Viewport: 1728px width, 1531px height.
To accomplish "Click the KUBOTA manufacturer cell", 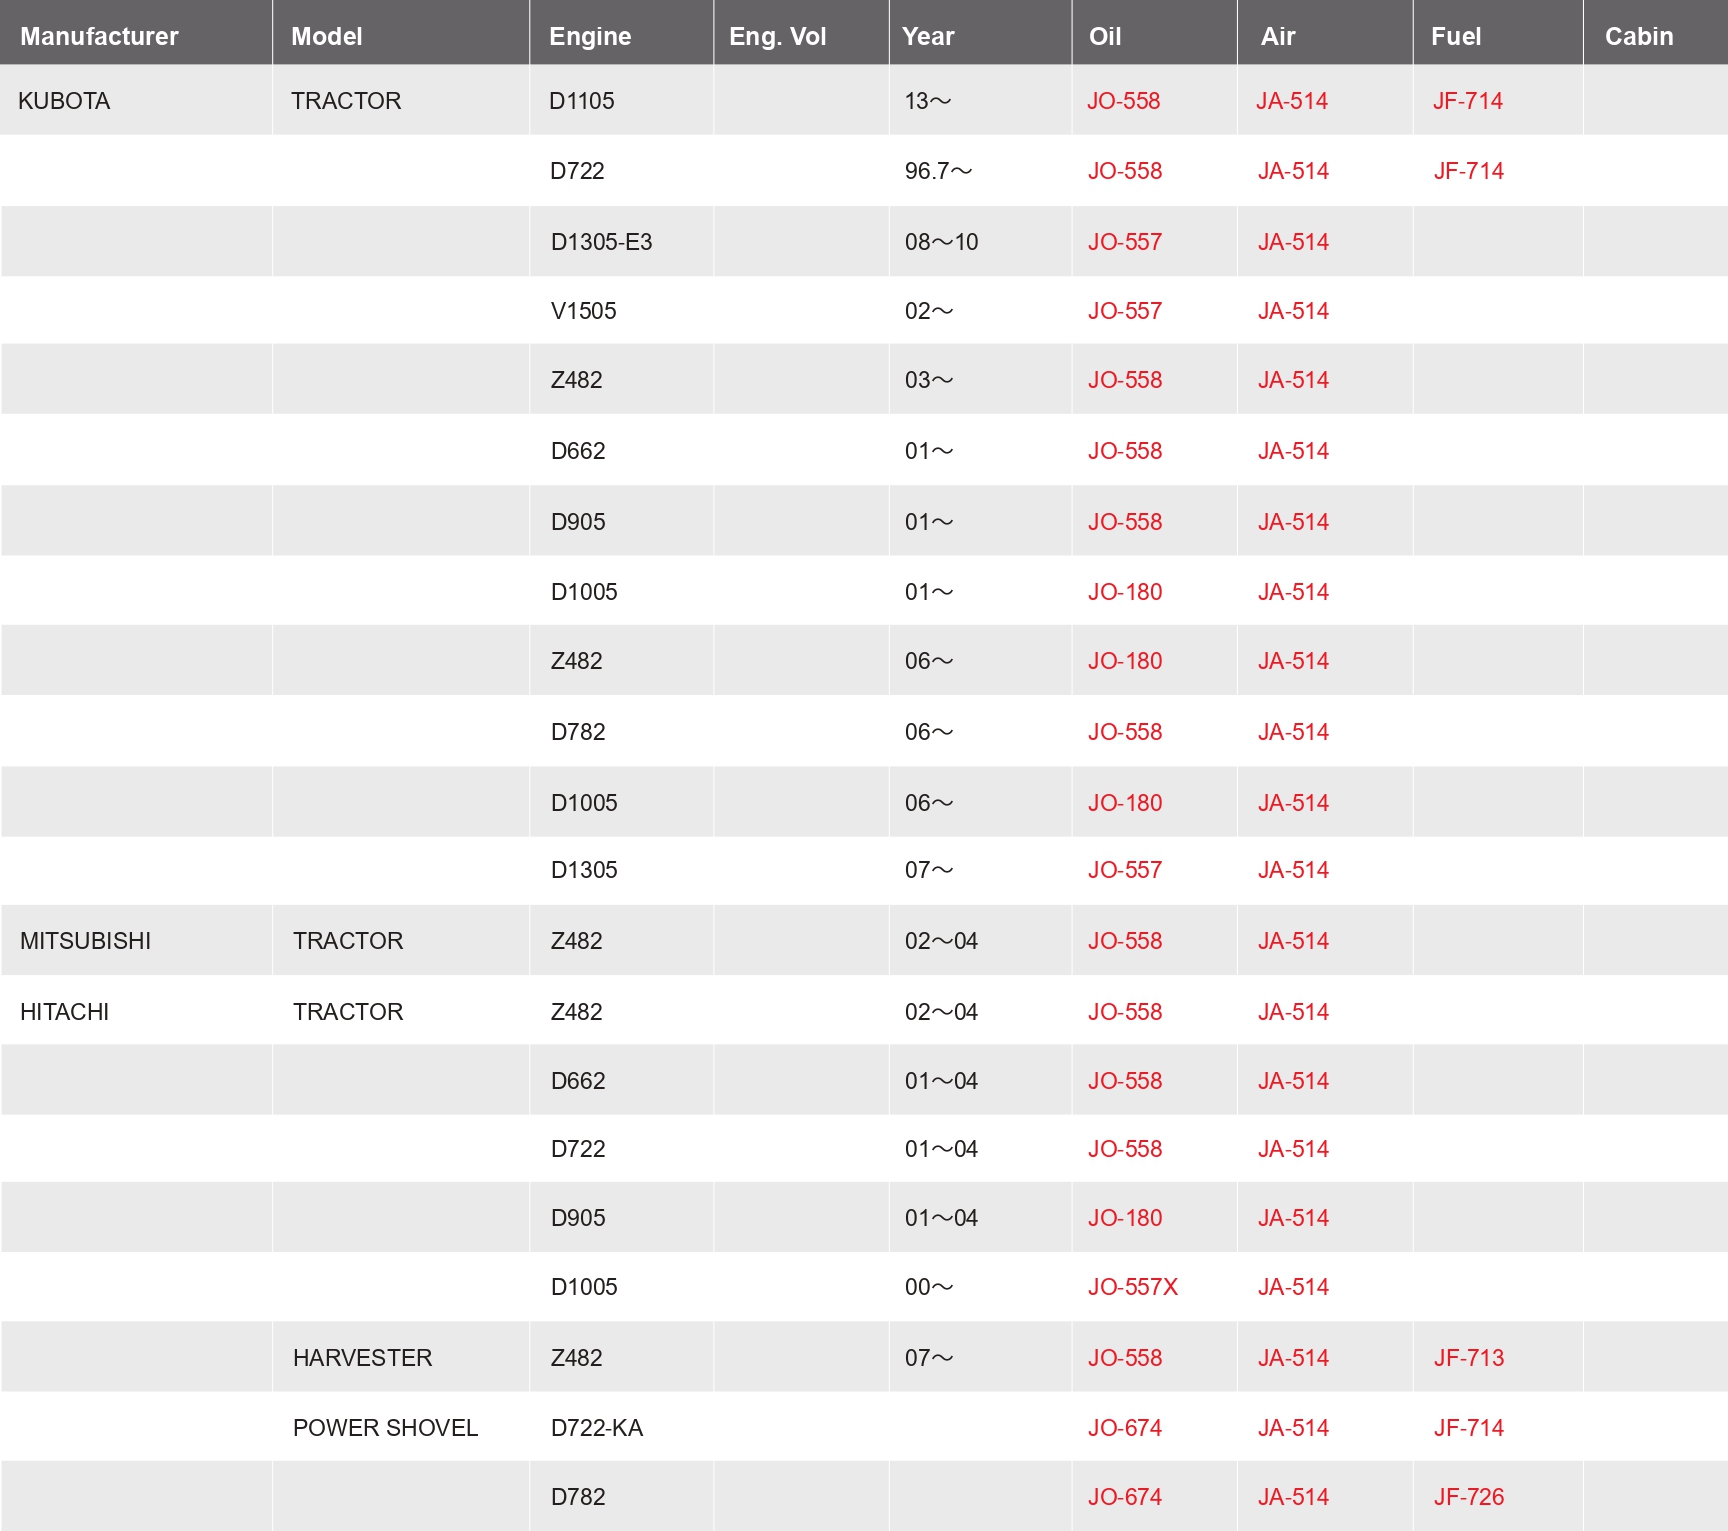I will (x=64, y=101).
